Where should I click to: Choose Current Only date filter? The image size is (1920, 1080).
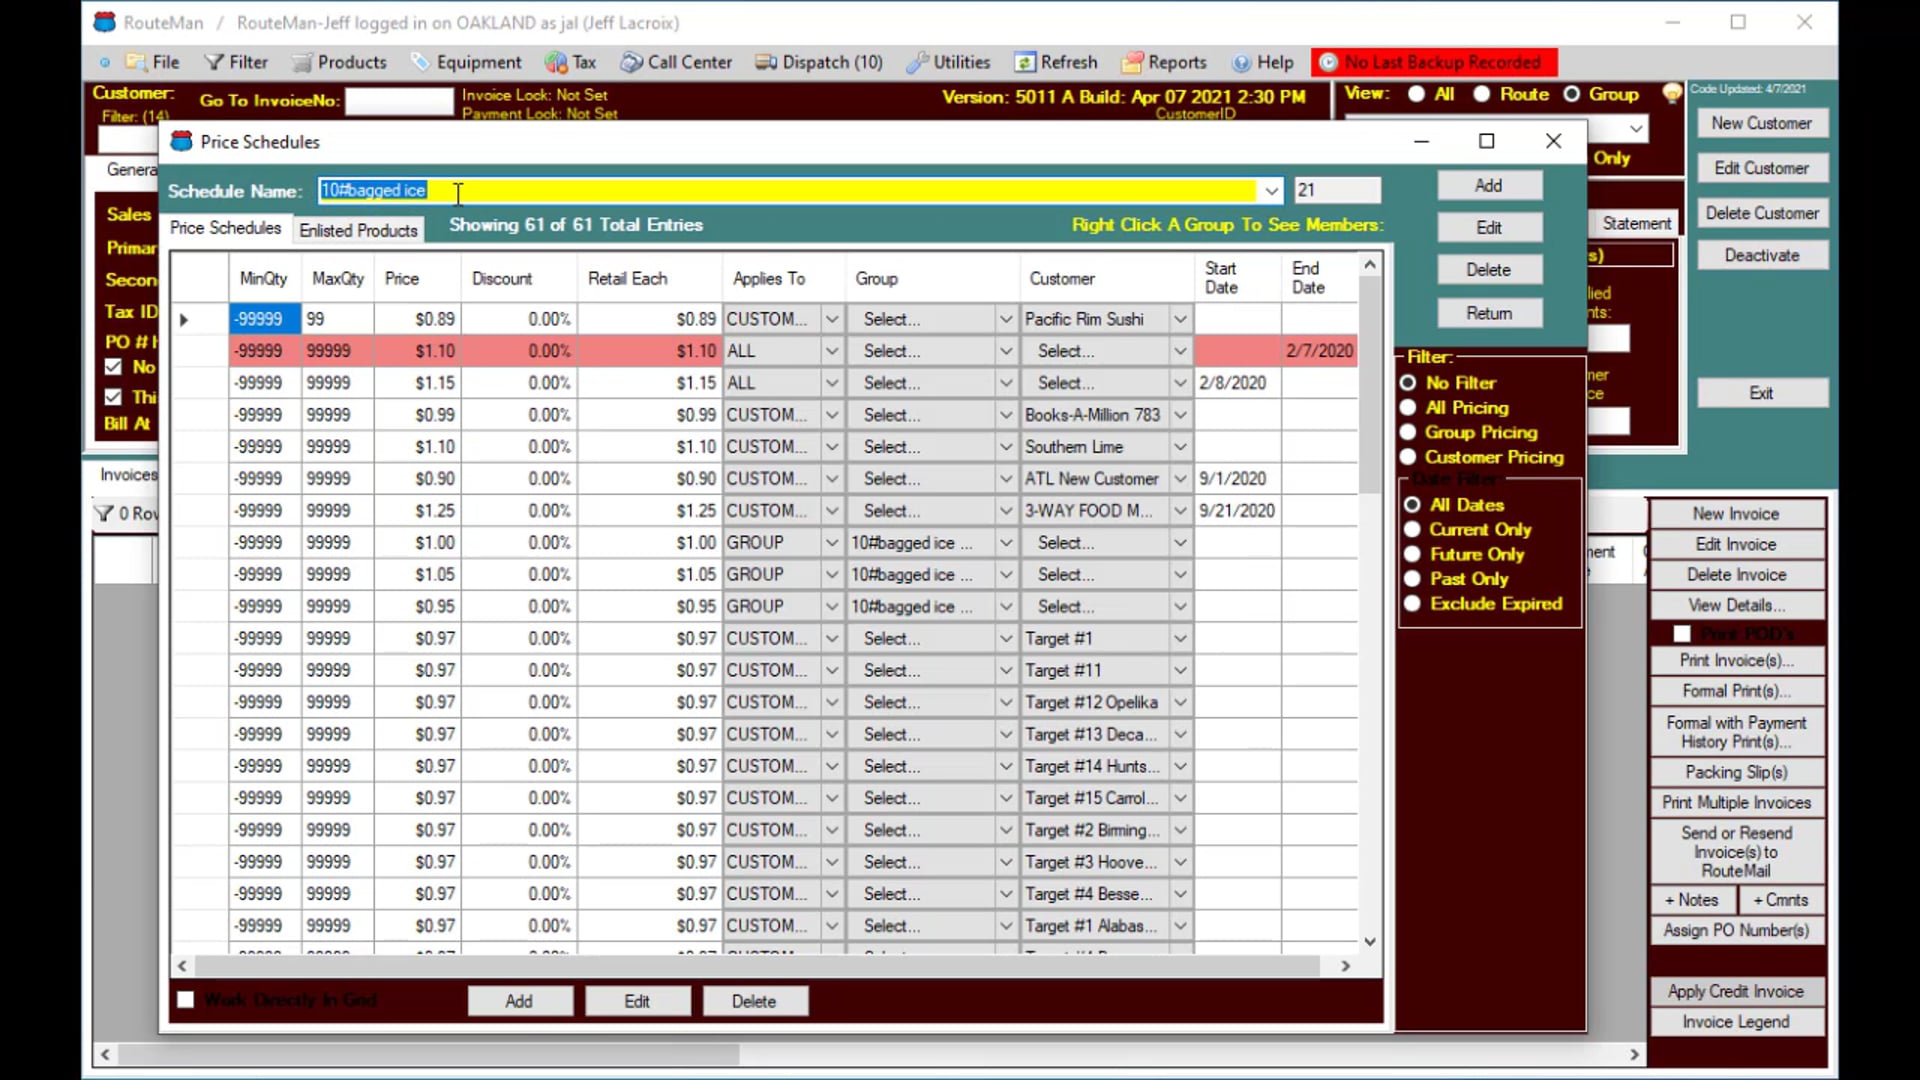(x=1412, y=530)
